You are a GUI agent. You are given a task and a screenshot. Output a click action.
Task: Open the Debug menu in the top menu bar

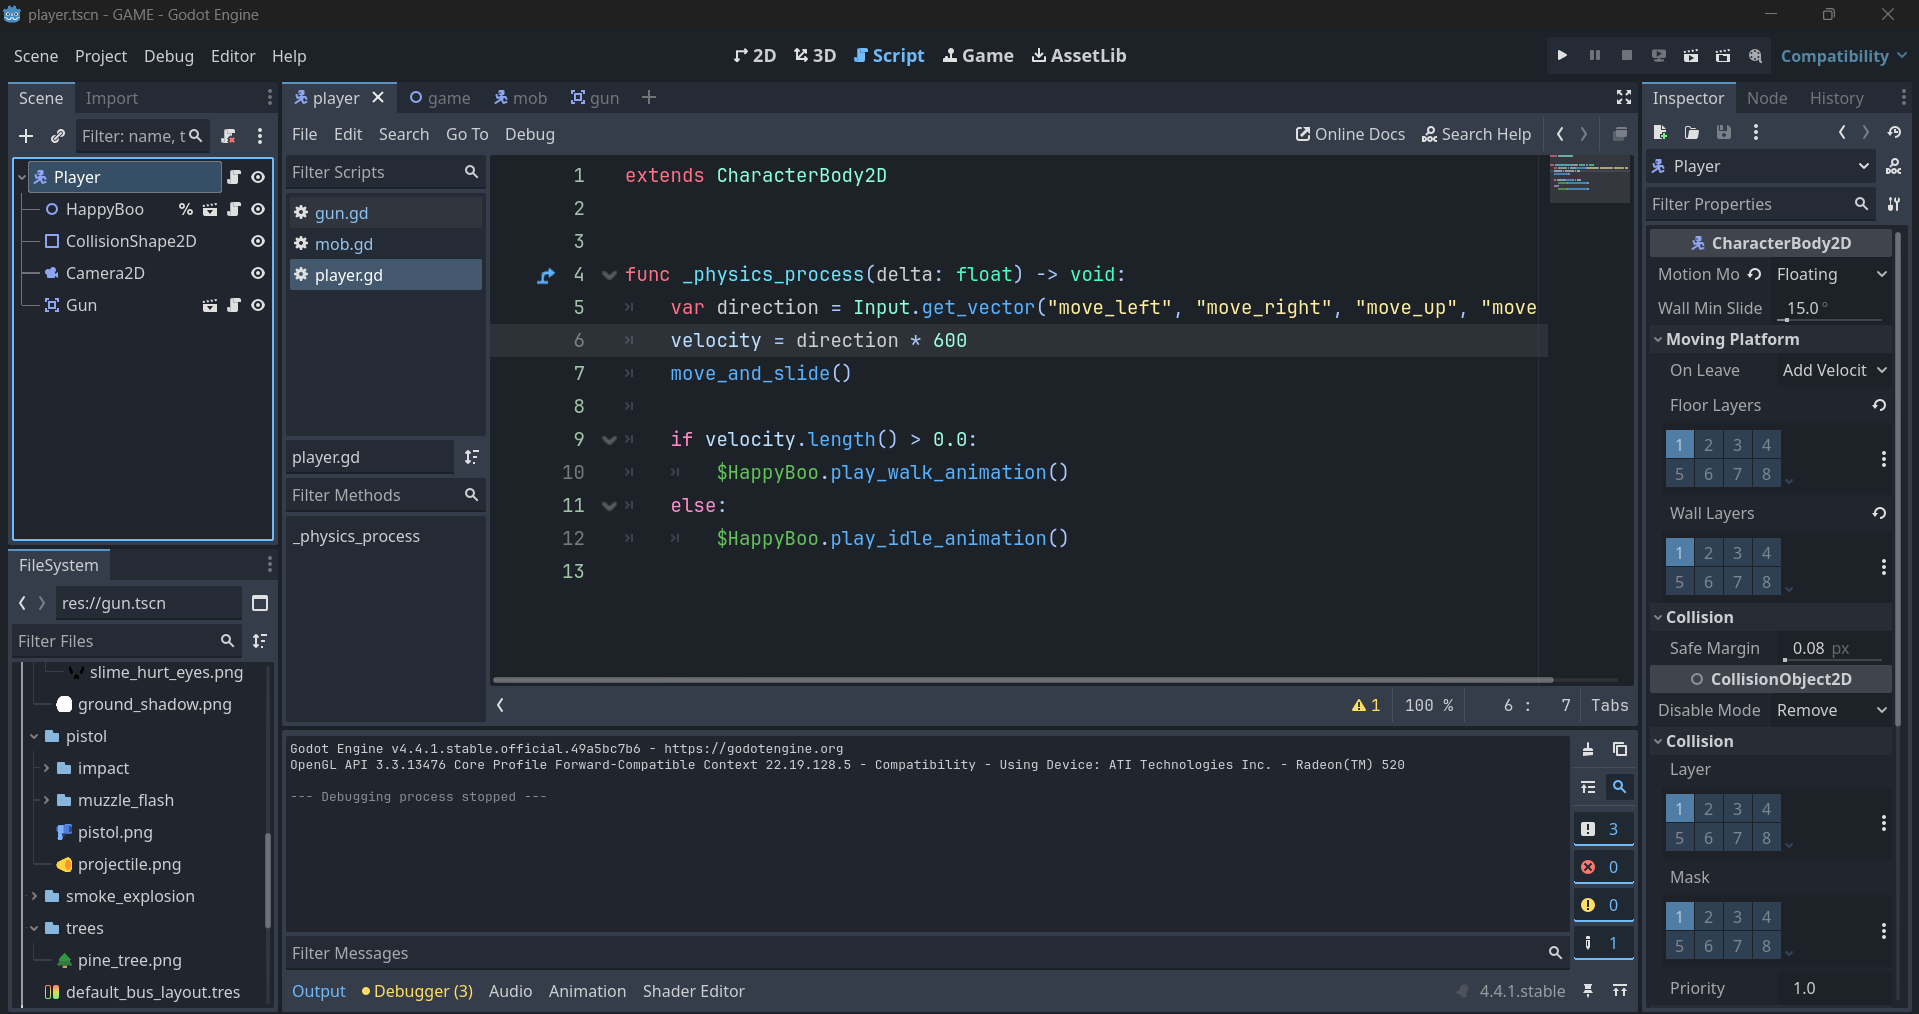168,56
